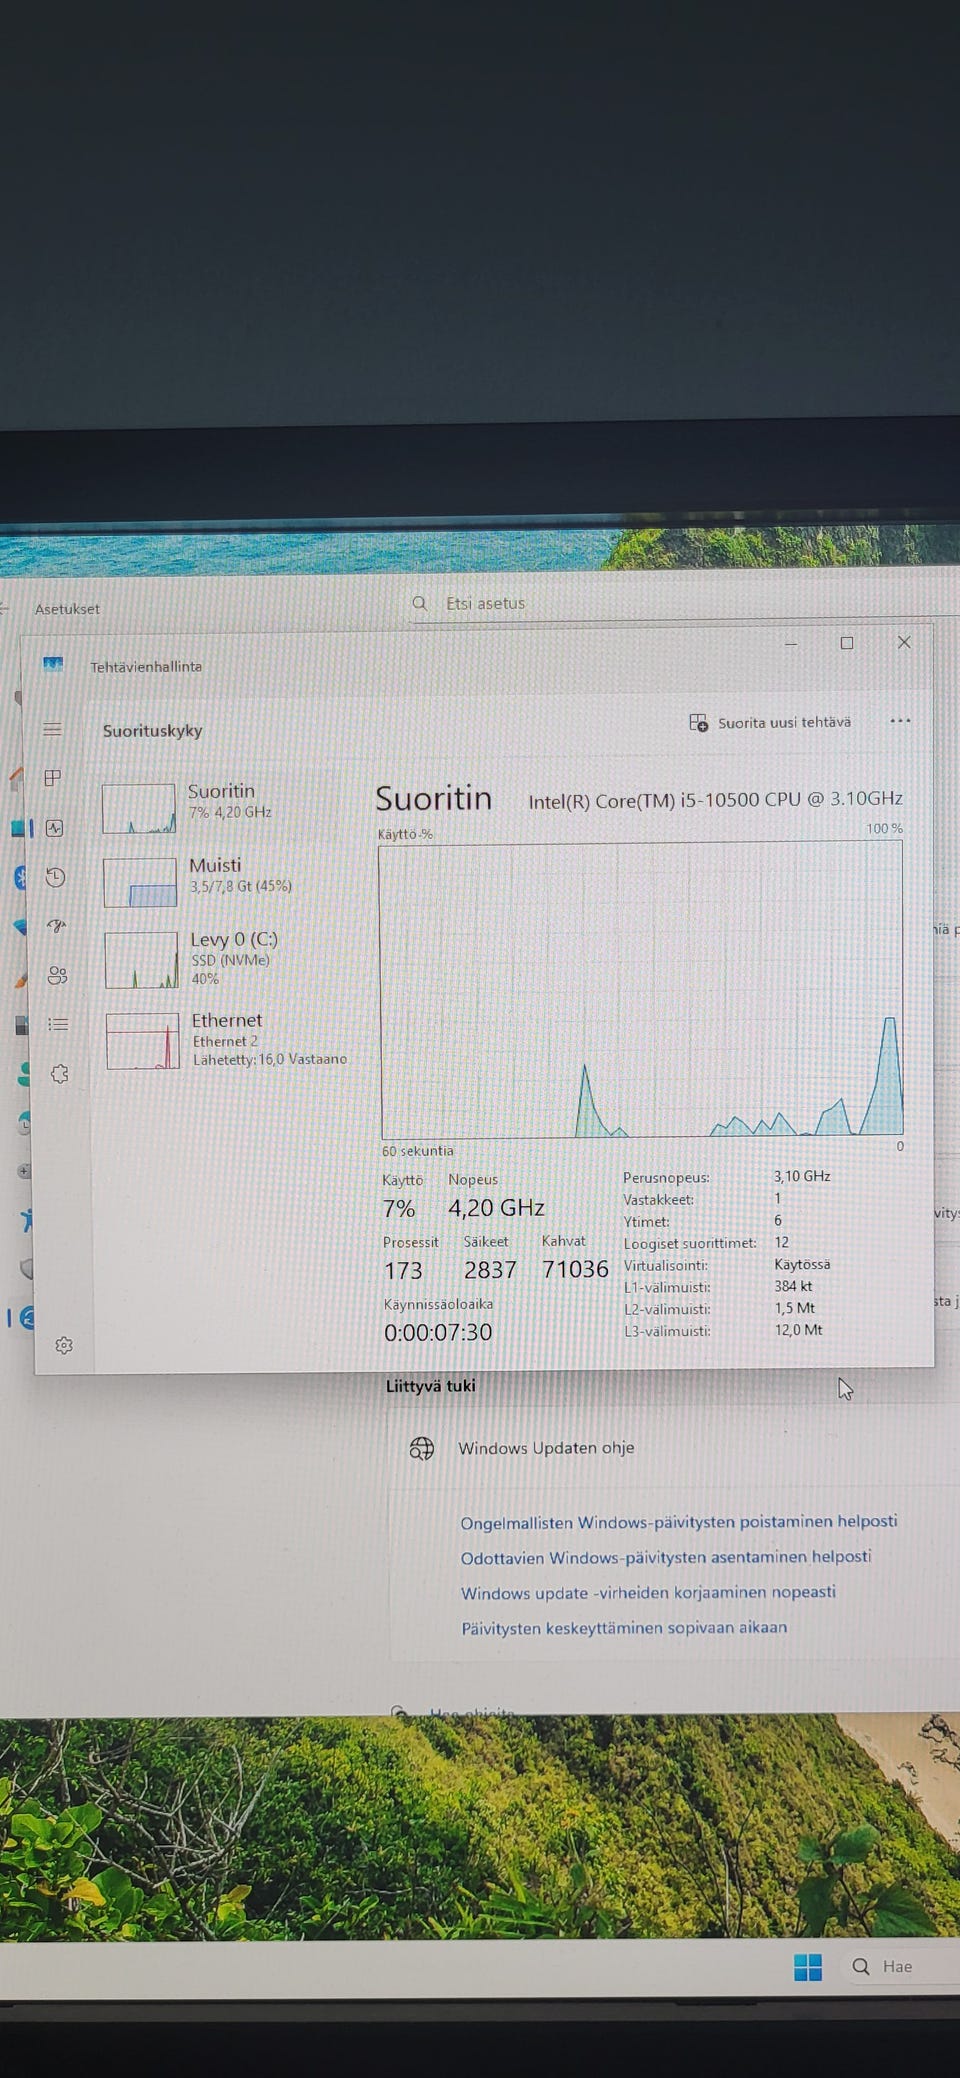The image size is (960, 2078).
Task: Select the Levy 0 (C:) disk thumbnail
Action: pyautogui.click(x=142, y=960)
